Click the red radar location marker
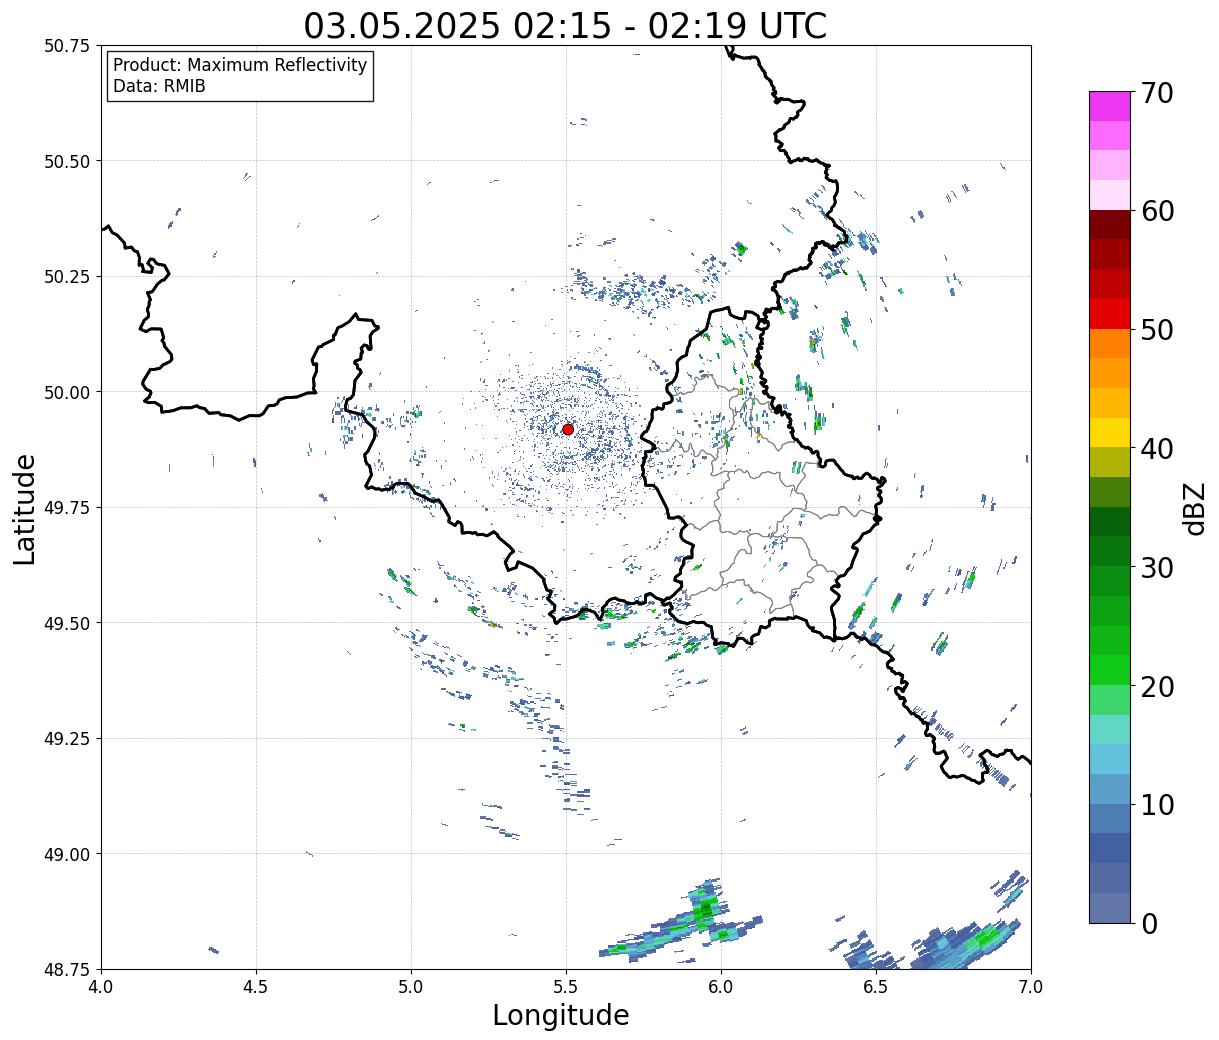 click(x=568, y=429)
